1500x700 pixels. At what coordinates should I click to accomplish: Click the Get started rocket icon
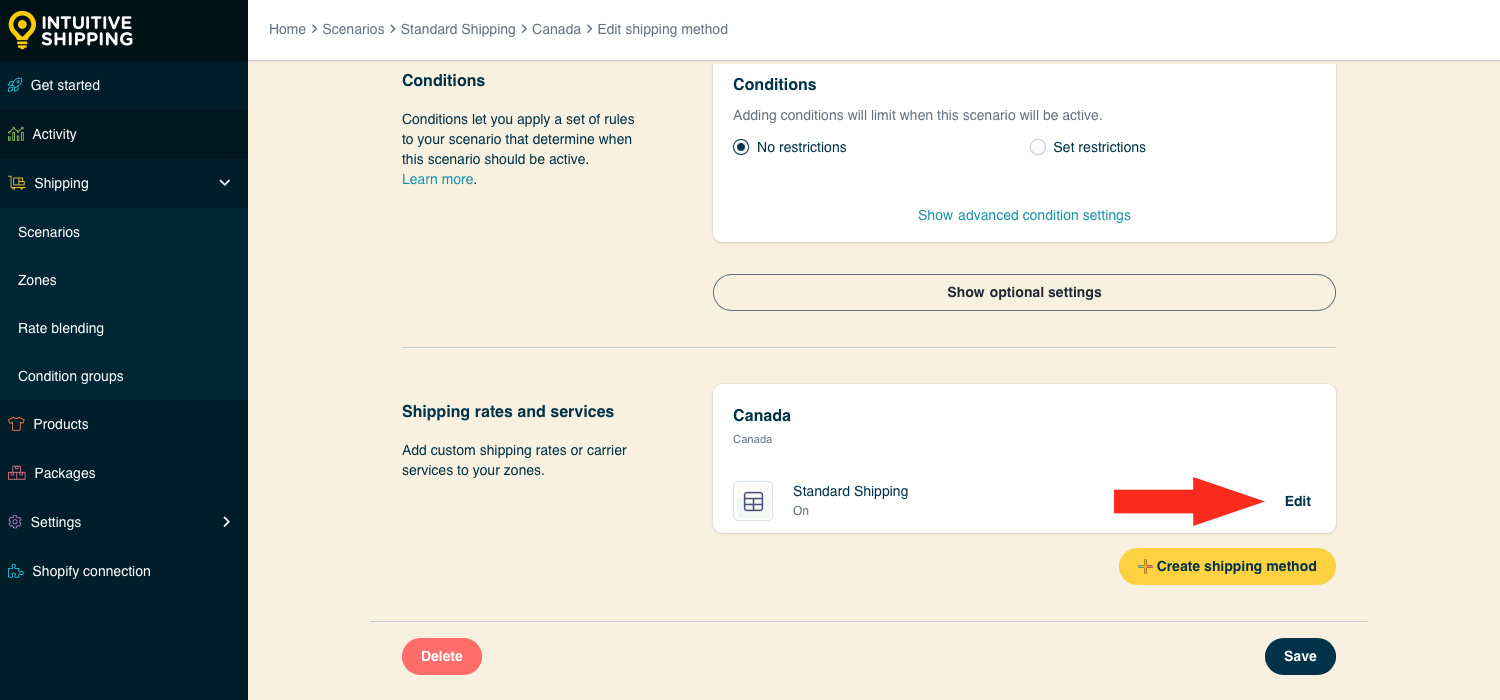tap(15, 85)
